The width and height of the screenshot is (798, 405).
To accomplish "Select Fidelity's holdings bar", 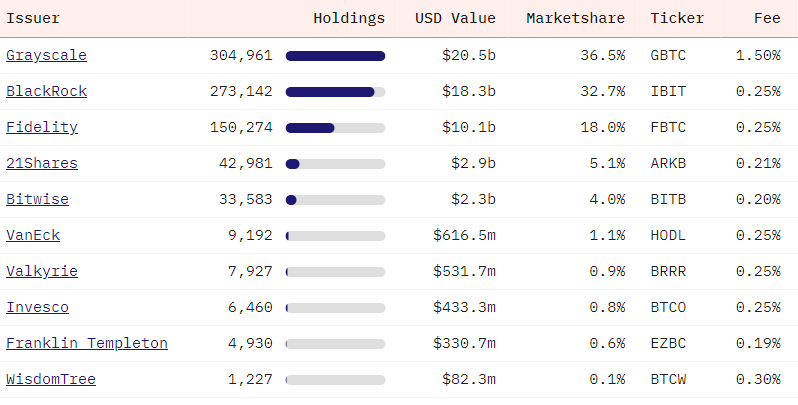I will click(x=335, y=128).
